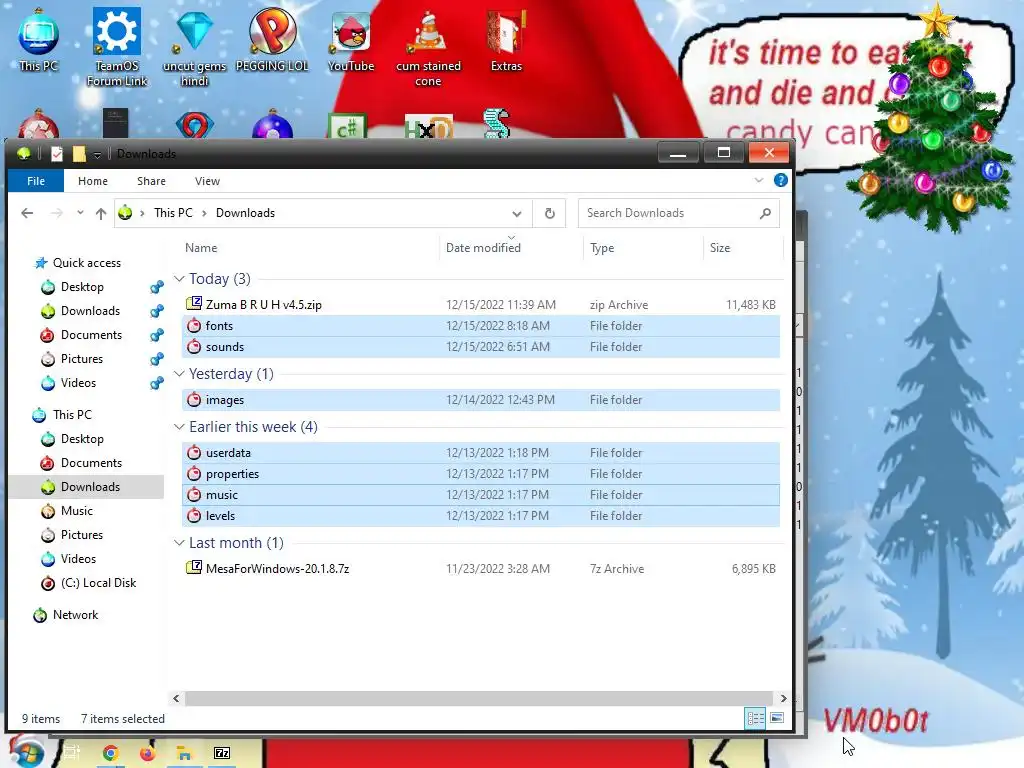Switch to the Home ribbon tab
The image size is (1024, 768).
click(x=93, y=181)
